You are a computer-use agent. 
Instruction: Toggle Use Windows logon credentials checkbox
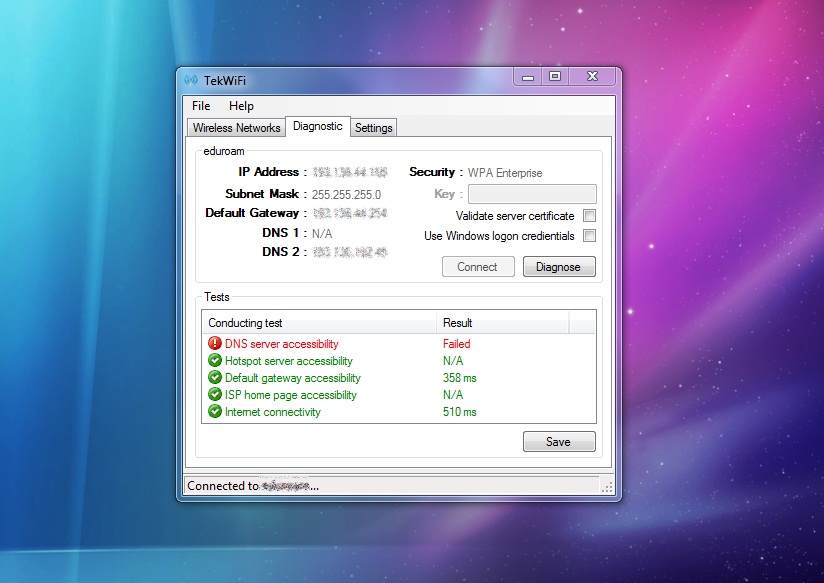[x=590, y=236]
